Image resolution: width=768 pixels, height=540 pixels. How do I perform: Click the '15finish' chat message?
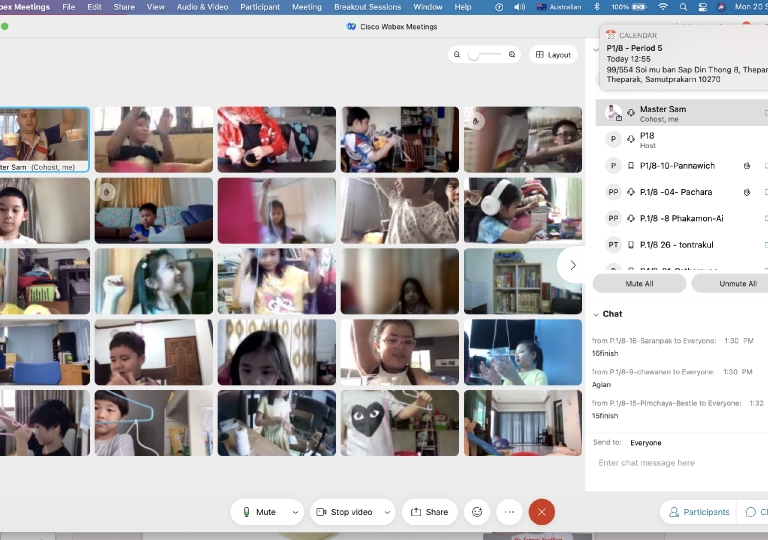point(605,416)
